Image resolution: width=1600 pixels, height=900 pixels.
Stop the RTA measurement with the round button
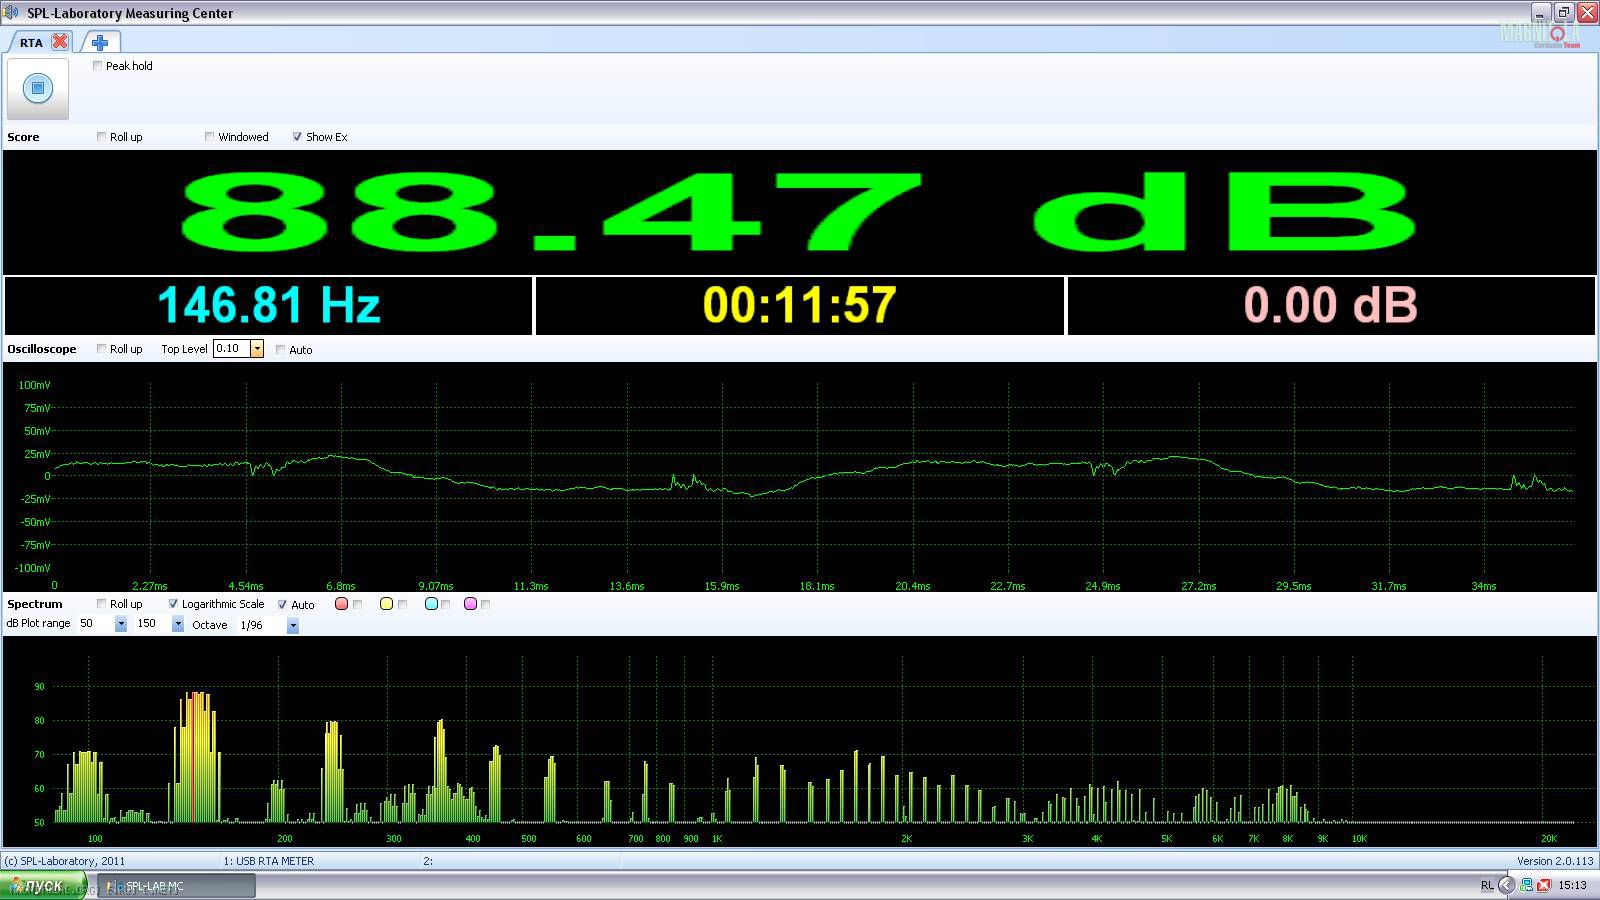pos(38,88)
